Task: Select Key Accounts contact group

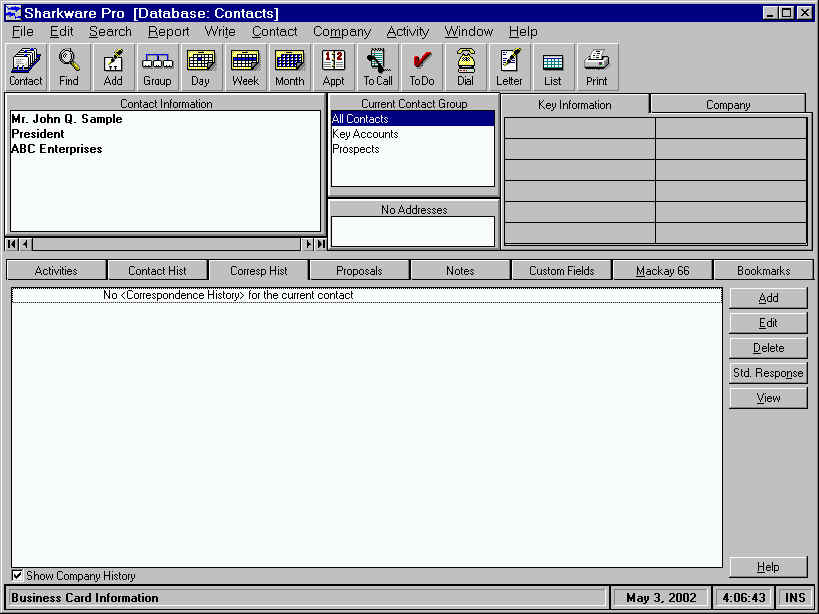Action: [x=365, y=134]
